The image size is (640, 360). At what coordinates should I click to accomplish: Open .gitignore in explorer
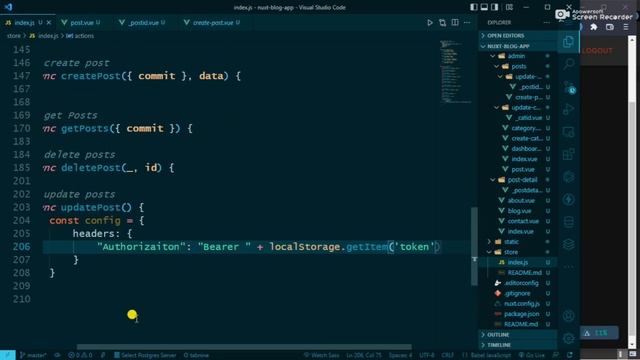coord(517,293)
